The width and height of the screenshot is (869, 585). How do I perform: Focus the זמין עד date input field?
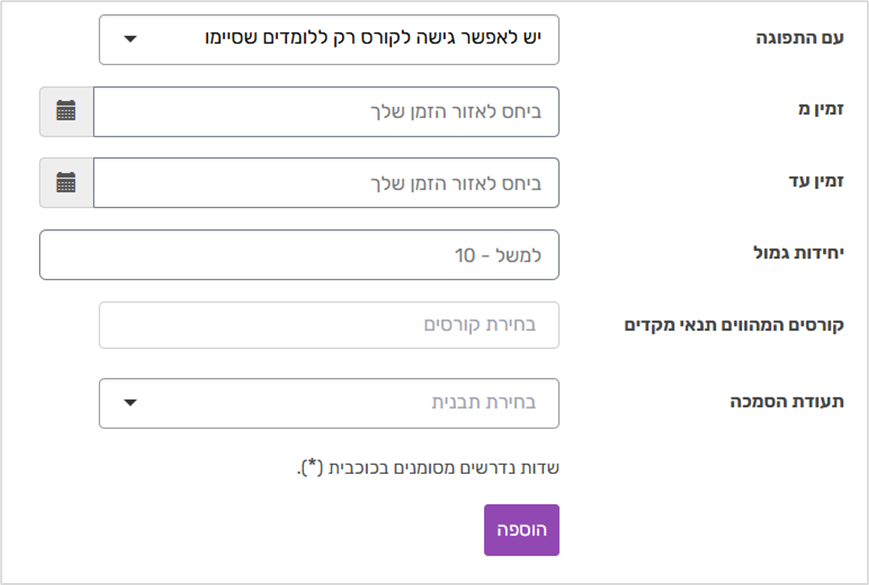pos(326,183)
